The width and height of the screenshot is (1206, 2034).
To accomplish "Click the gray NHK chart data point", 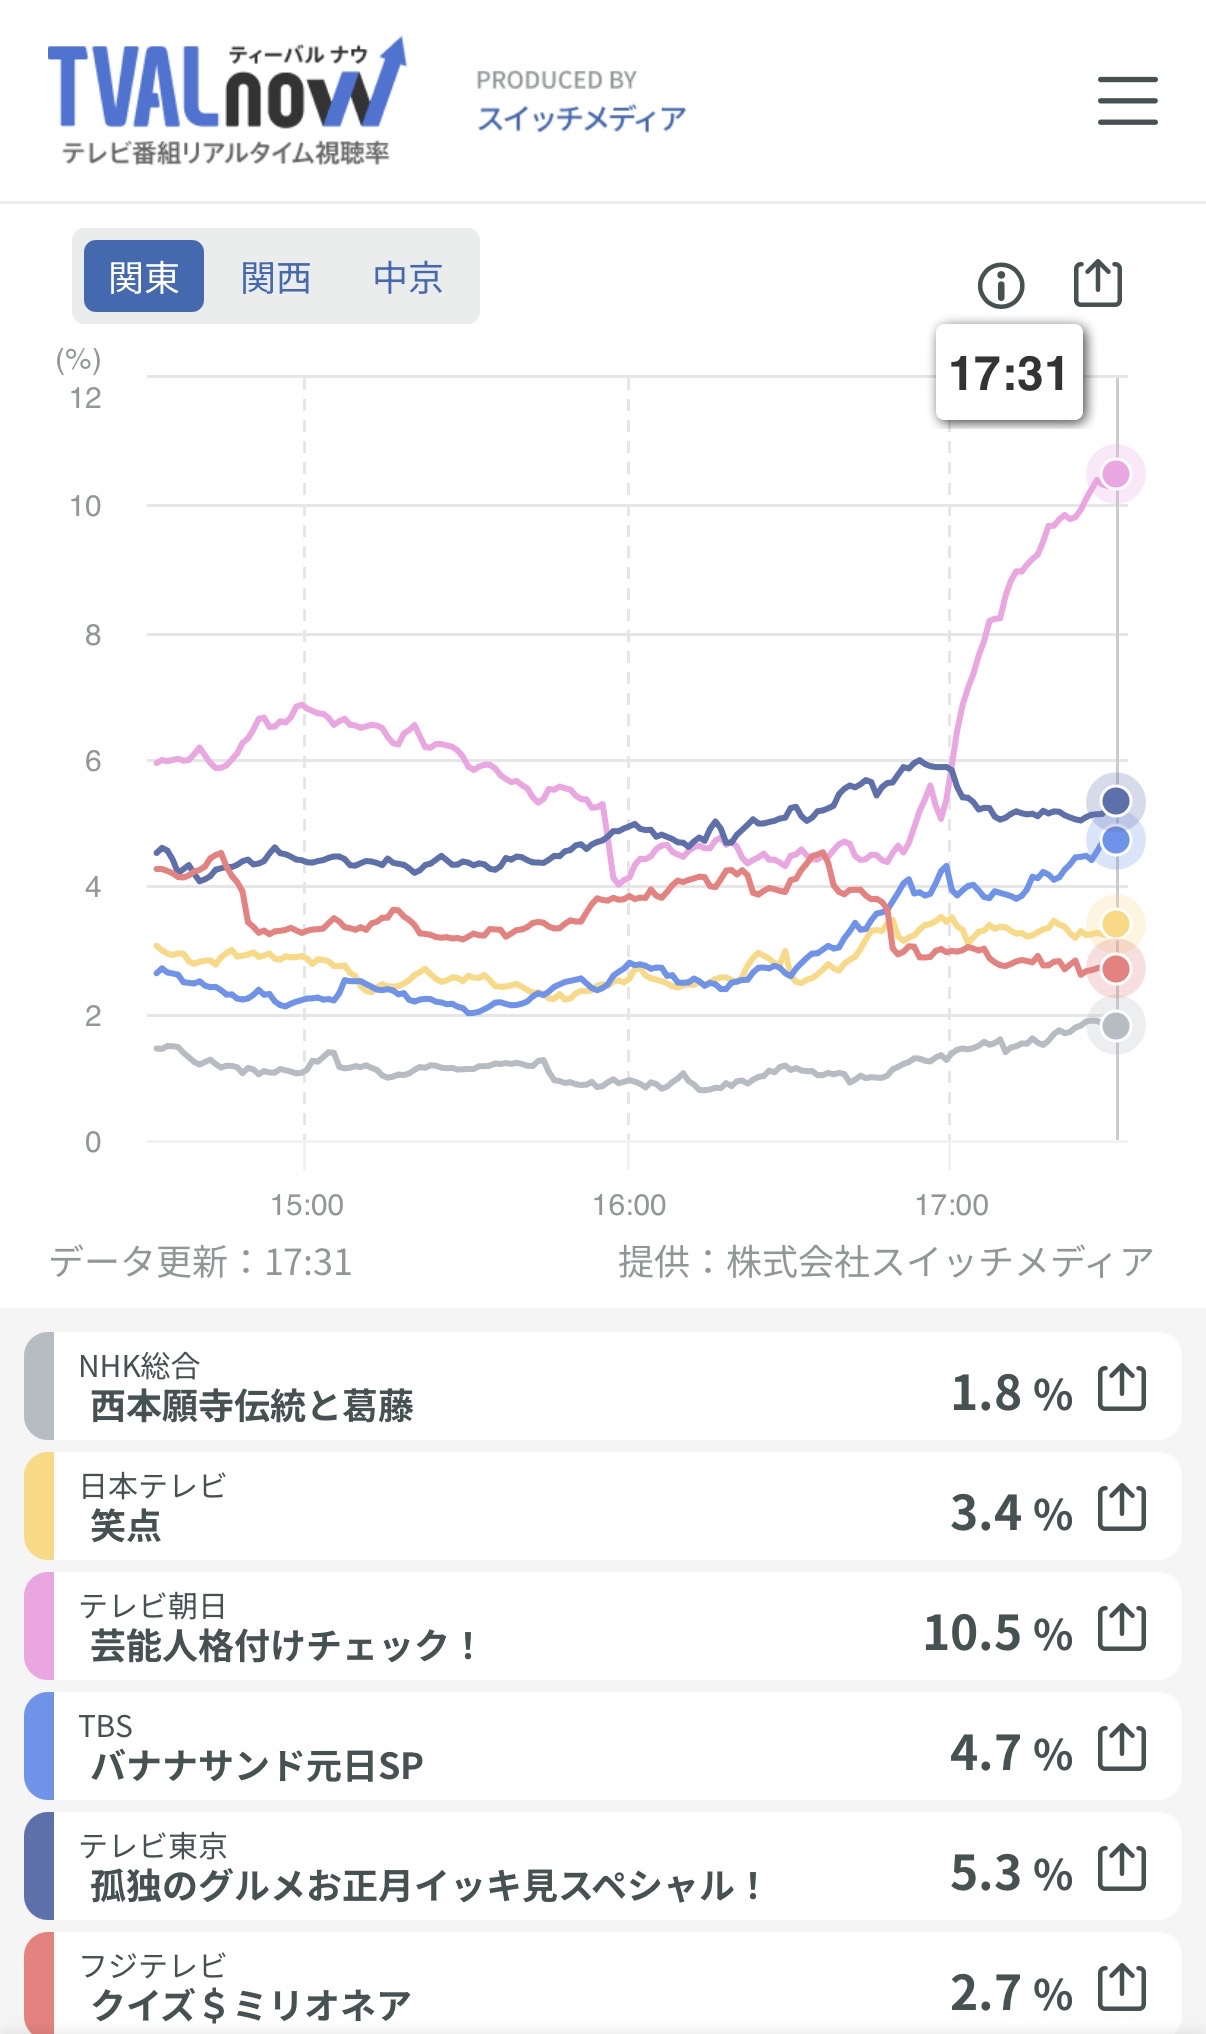I will pos(1115,1026).
